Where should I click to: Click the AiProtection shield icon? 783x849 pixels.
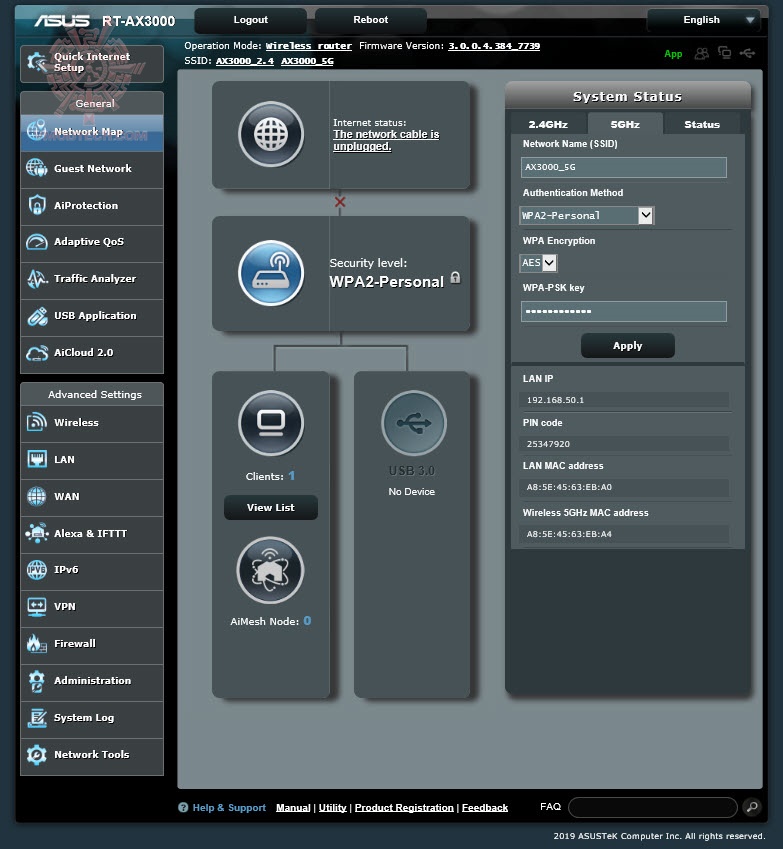coord(37,205)
